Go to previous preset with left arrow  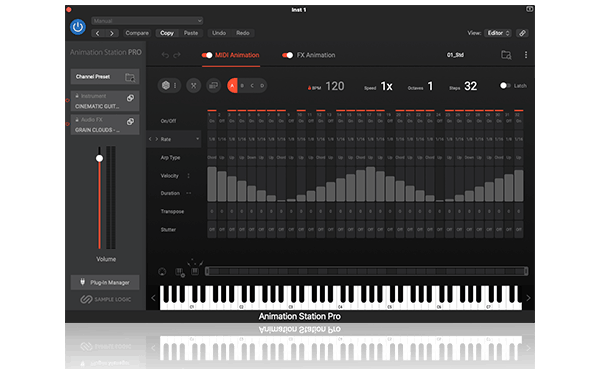98,33
